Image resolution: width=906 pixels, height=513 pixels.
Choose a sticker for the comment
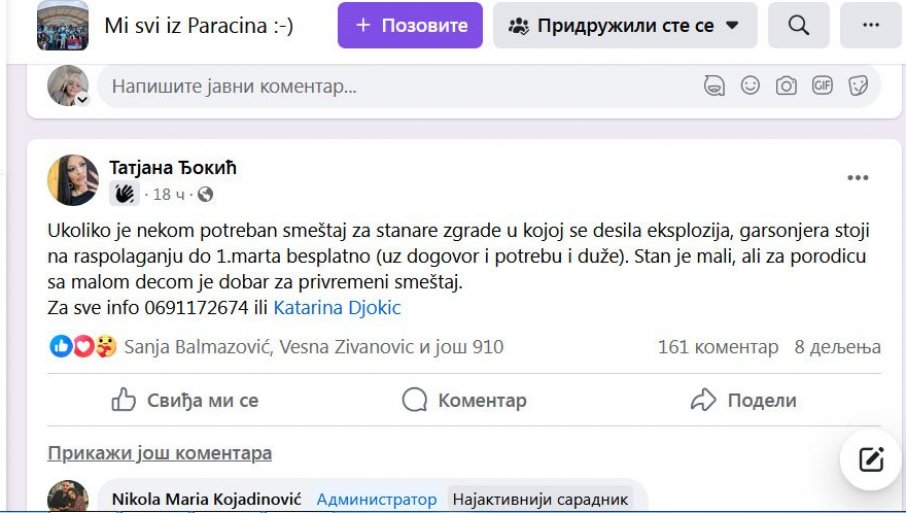858,86
